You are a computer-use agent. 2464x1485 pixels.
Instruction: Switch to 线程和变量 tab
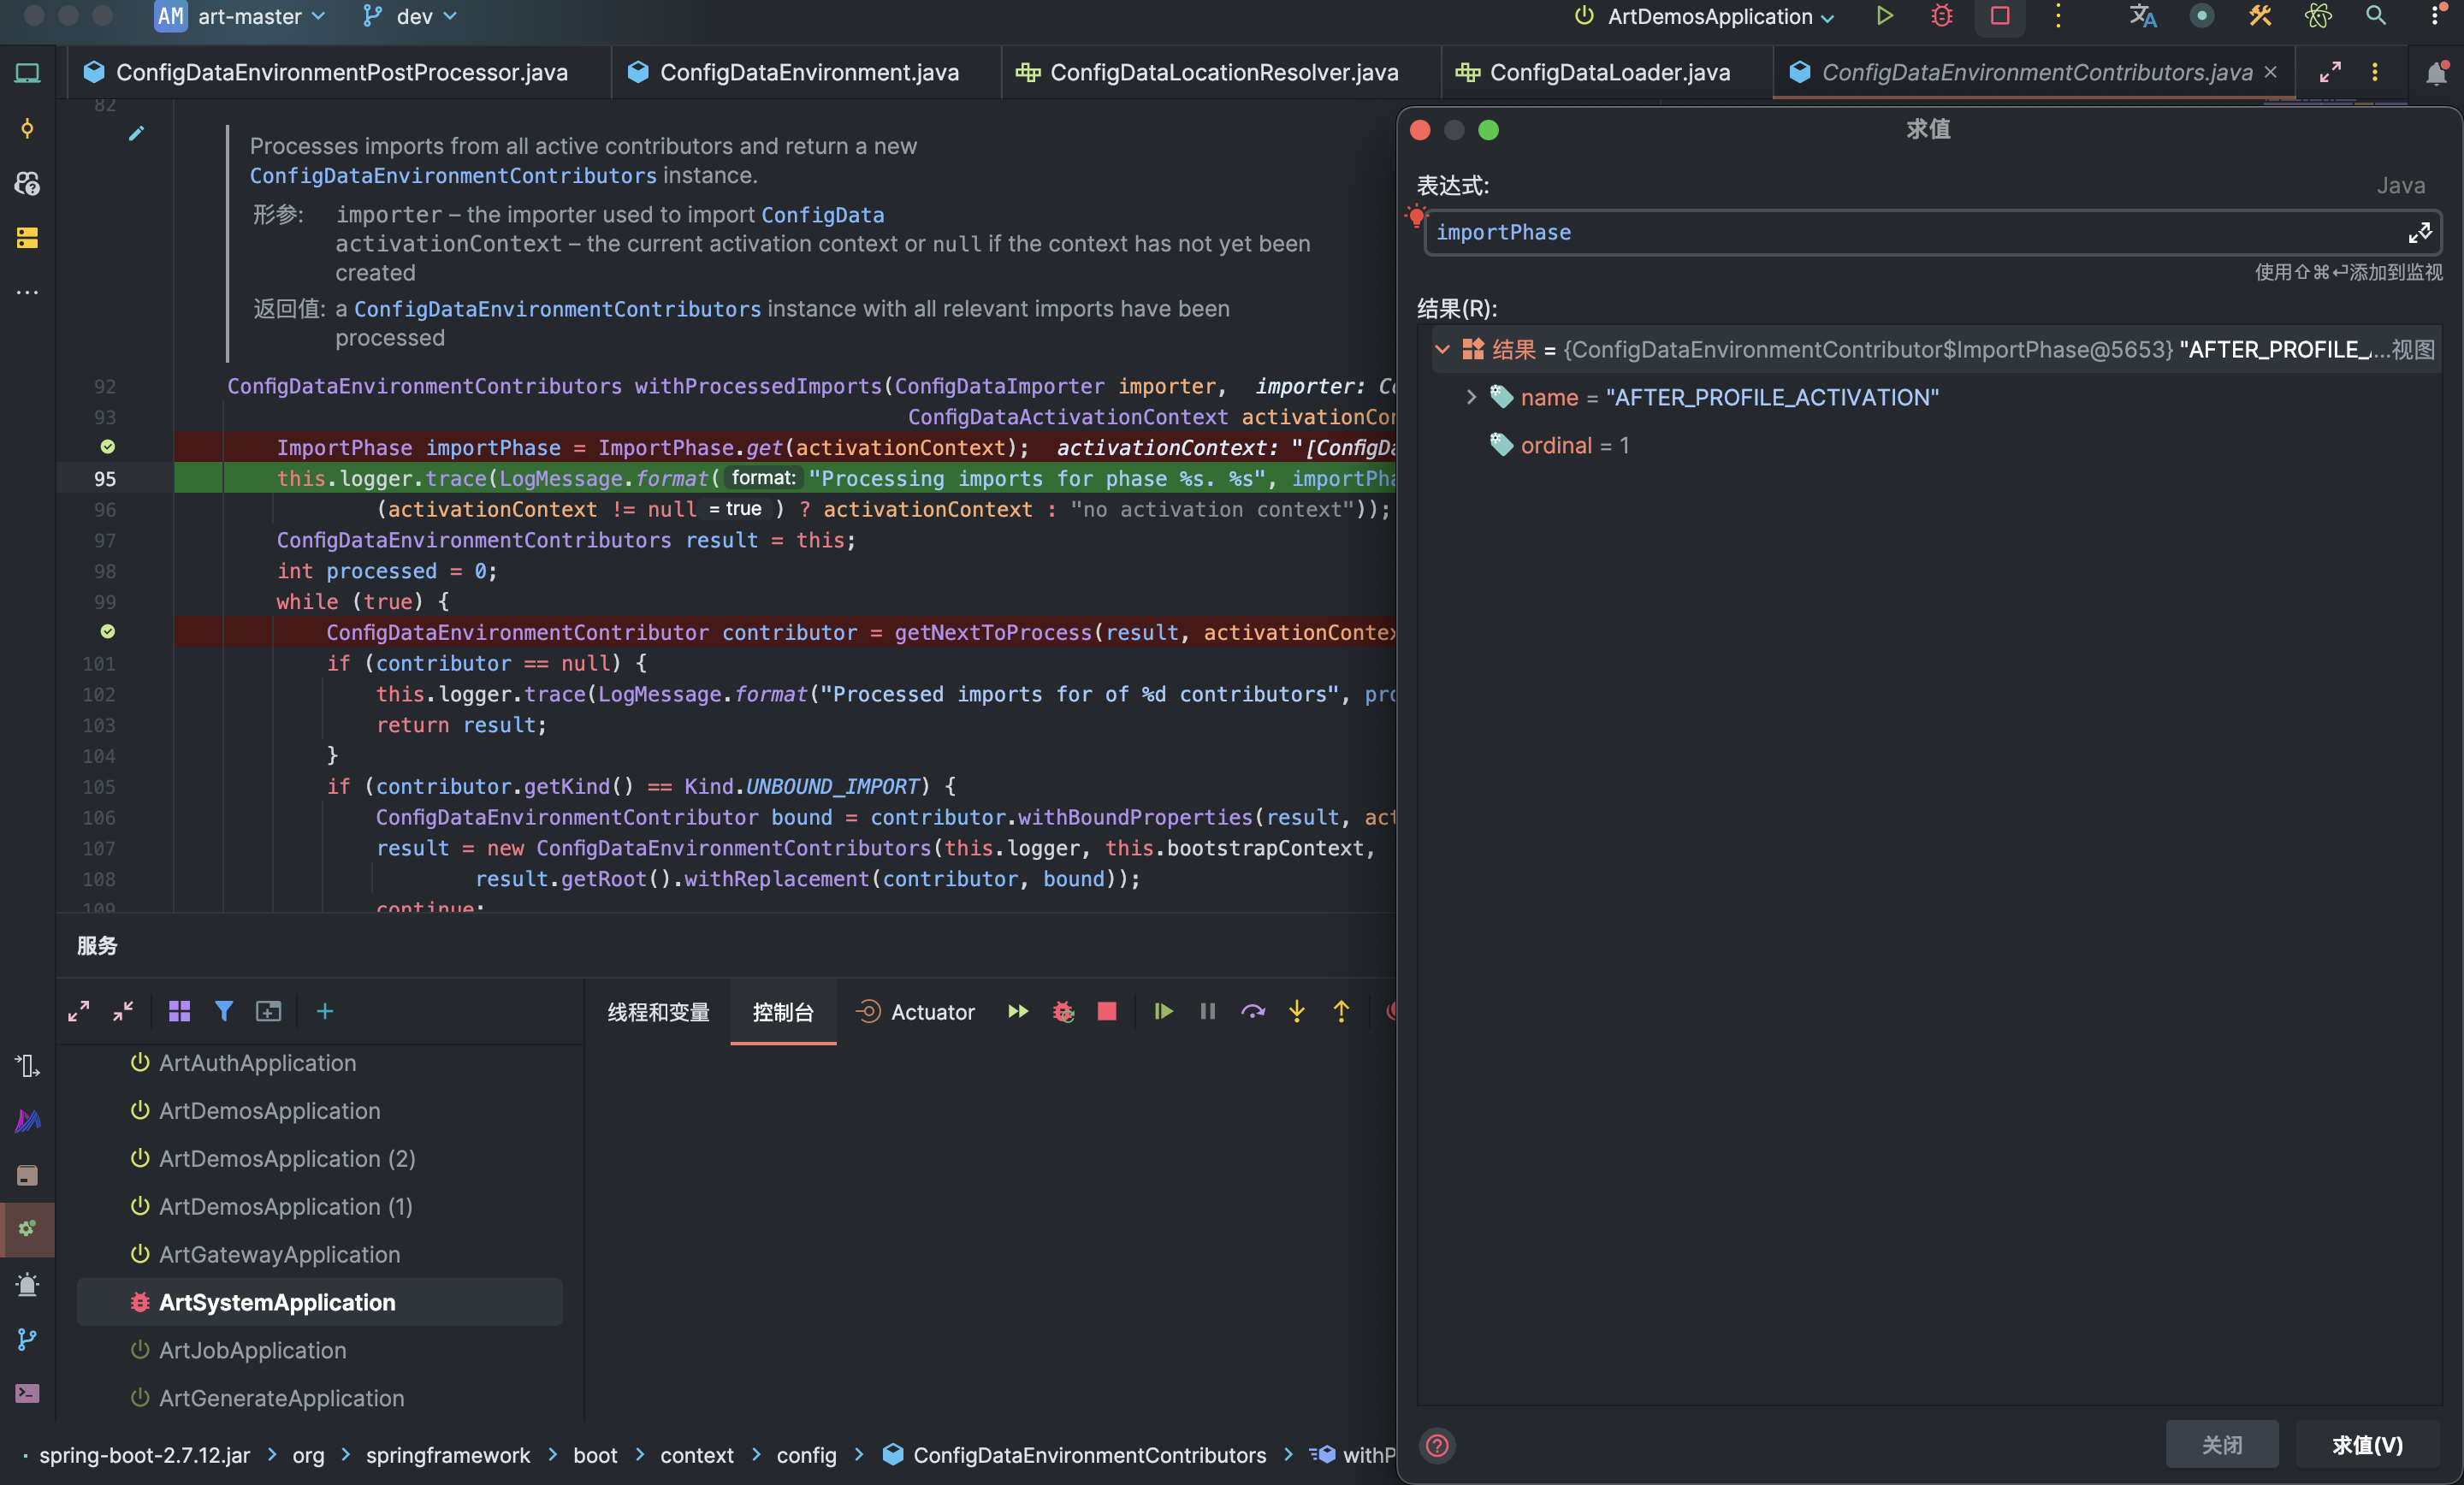658,1012
